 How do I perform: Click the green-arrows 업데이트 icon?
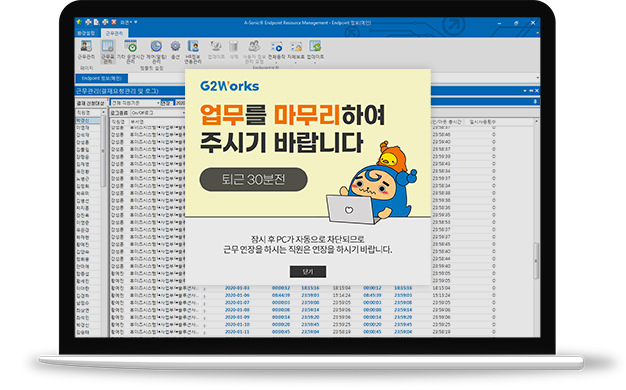coord(315,46)
